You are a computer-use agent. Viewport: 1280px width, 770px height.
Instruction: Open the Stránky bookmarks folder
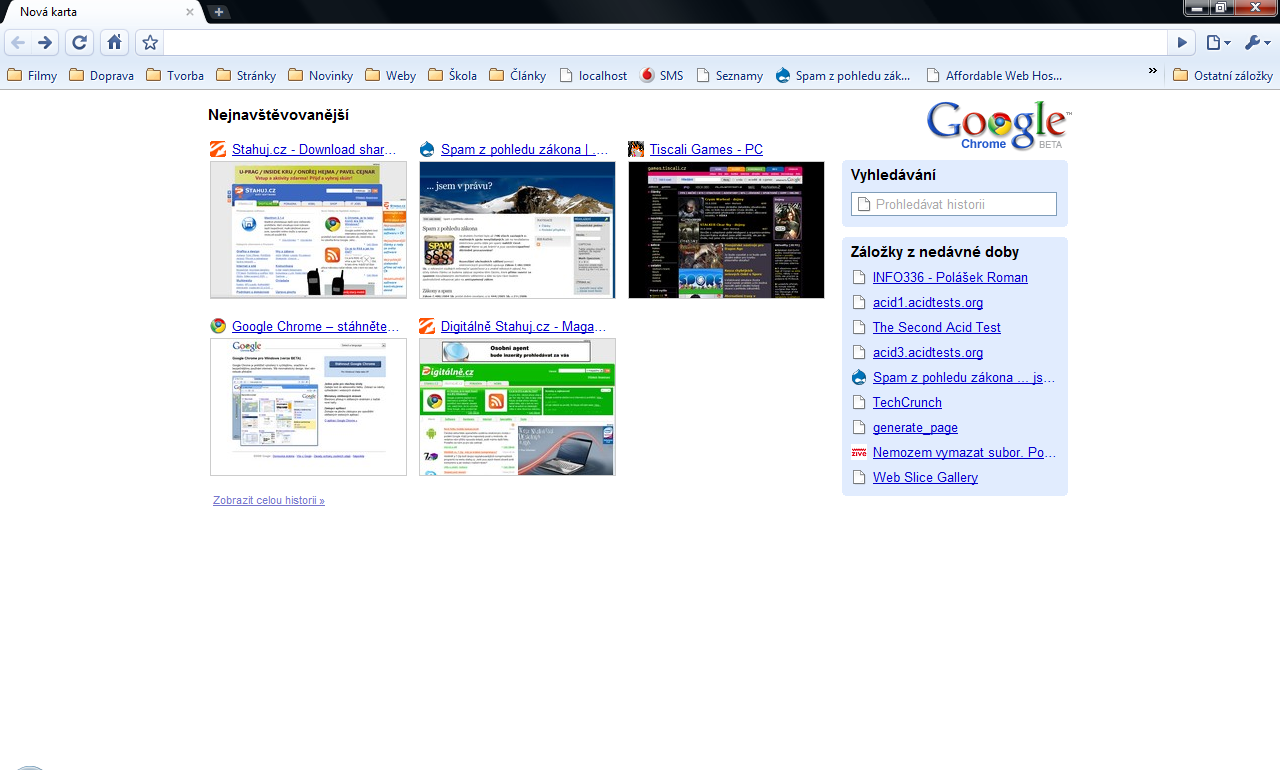246,75
